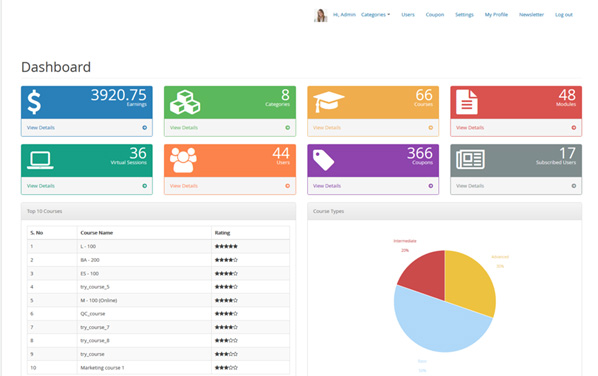Viewport: 598px width, 376px height.
Task: Click the arrow icon in Virtual Sessions card footer
Action: [x=145, y=186]
